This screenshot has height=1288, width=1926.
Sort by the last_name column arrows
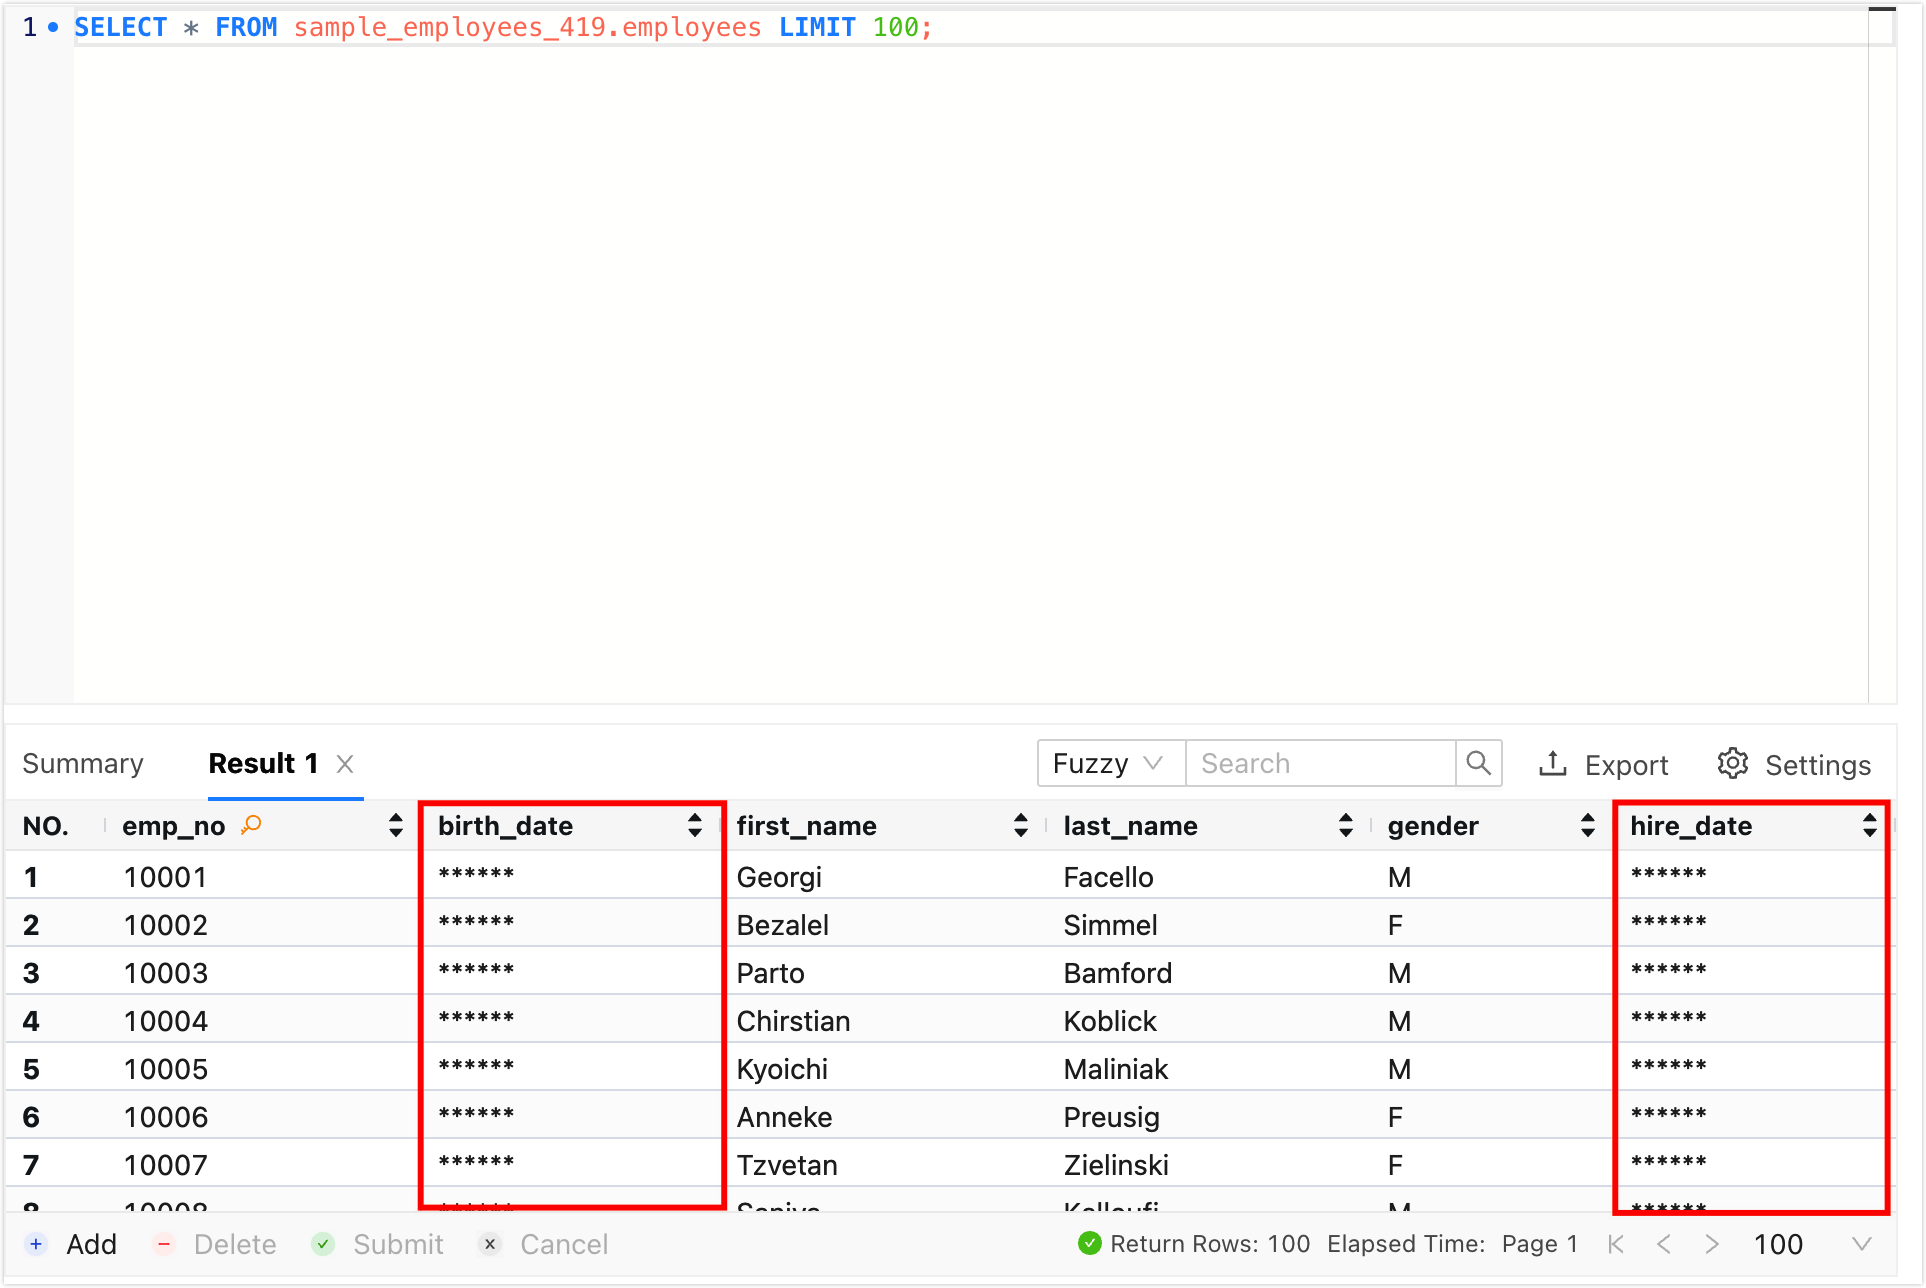click(1345, 826)
